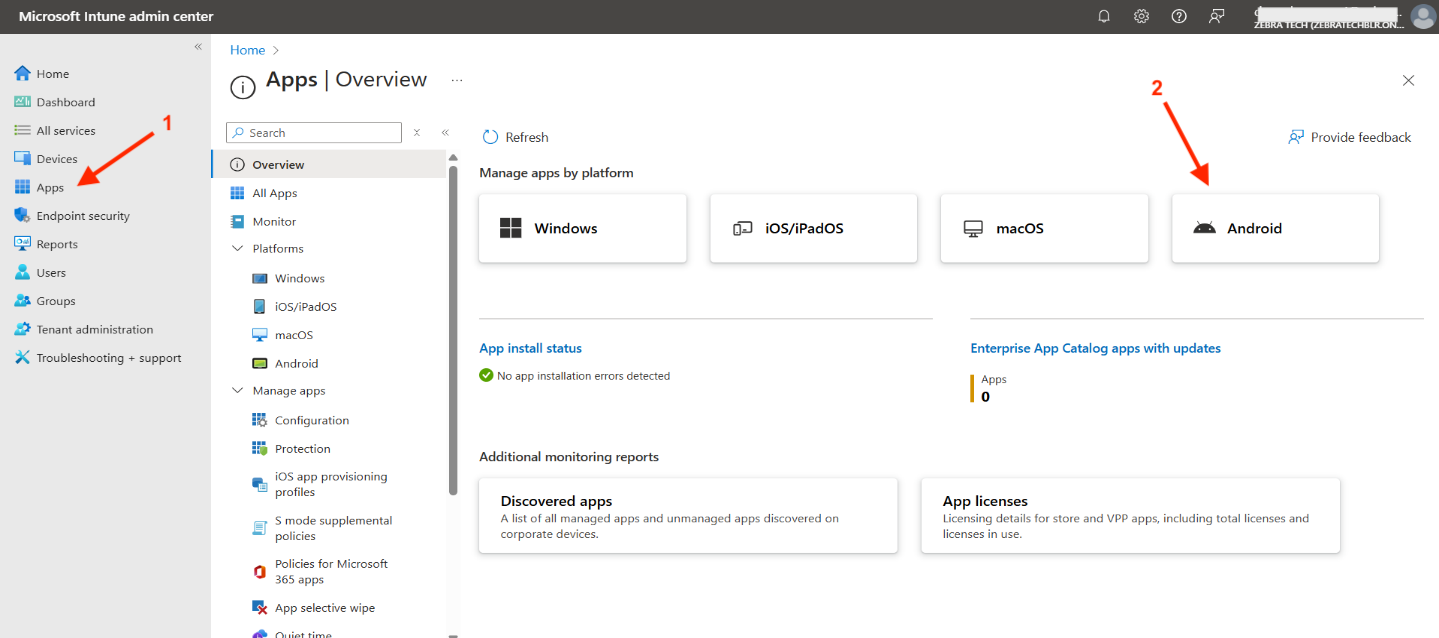This screenshot has height=638, width=1439.
Task: Click the notifications bell icon
Action: pyautogui.click(x=1104, y=16)
